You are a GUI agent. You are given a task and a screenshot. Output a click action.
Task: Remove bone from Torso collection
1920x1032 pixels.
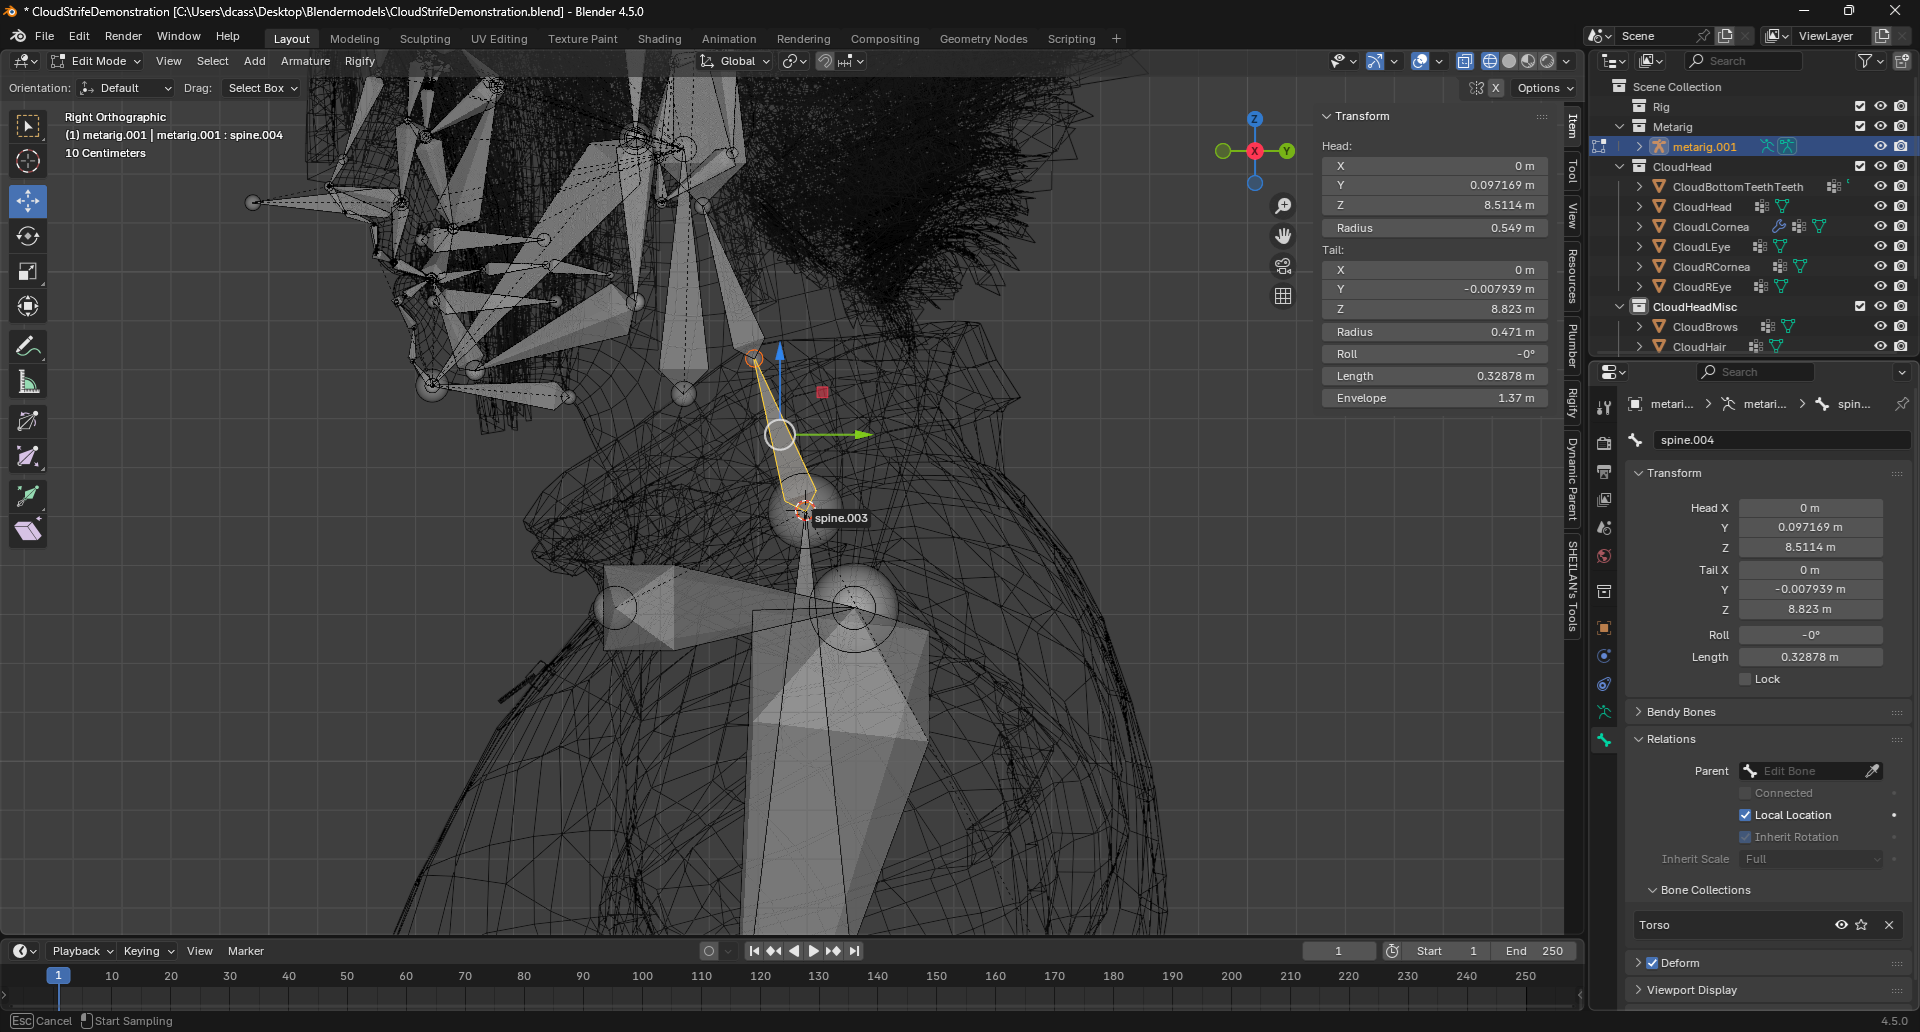point(1889,925)
